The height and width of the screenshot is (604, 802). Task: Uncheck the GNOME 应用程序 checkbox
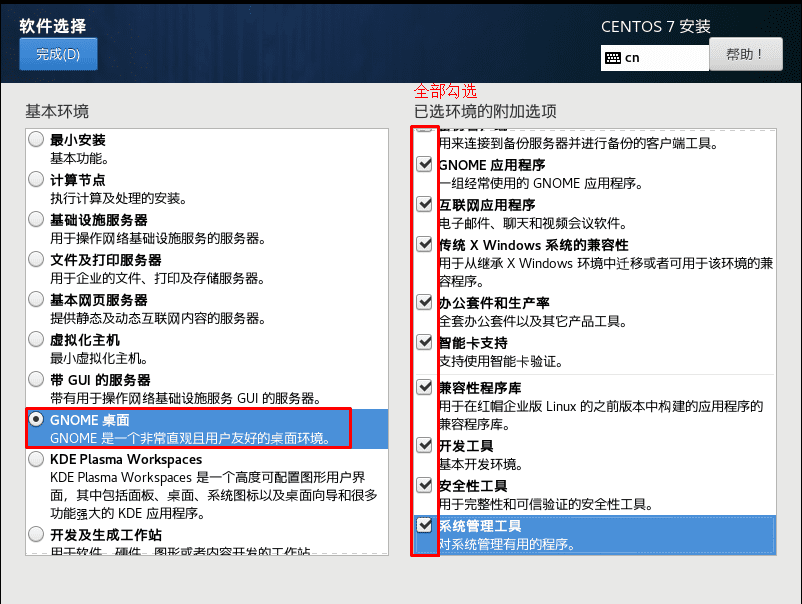coord(424,164)
